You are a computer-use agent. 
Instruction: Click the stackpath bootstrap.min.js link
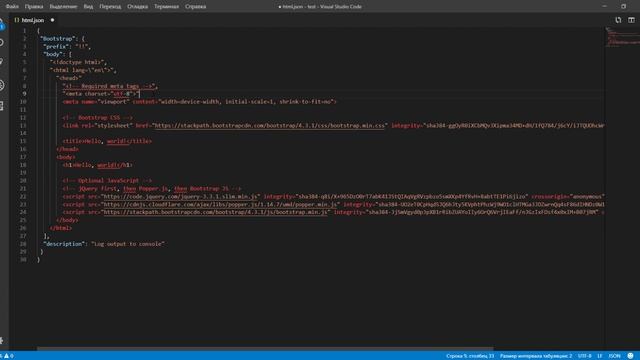215,212
